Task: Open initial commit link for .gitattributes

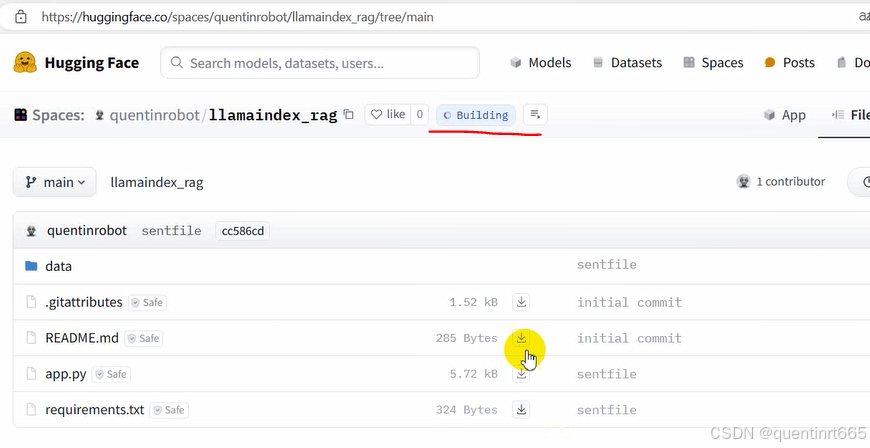Action: click(629, 303)
